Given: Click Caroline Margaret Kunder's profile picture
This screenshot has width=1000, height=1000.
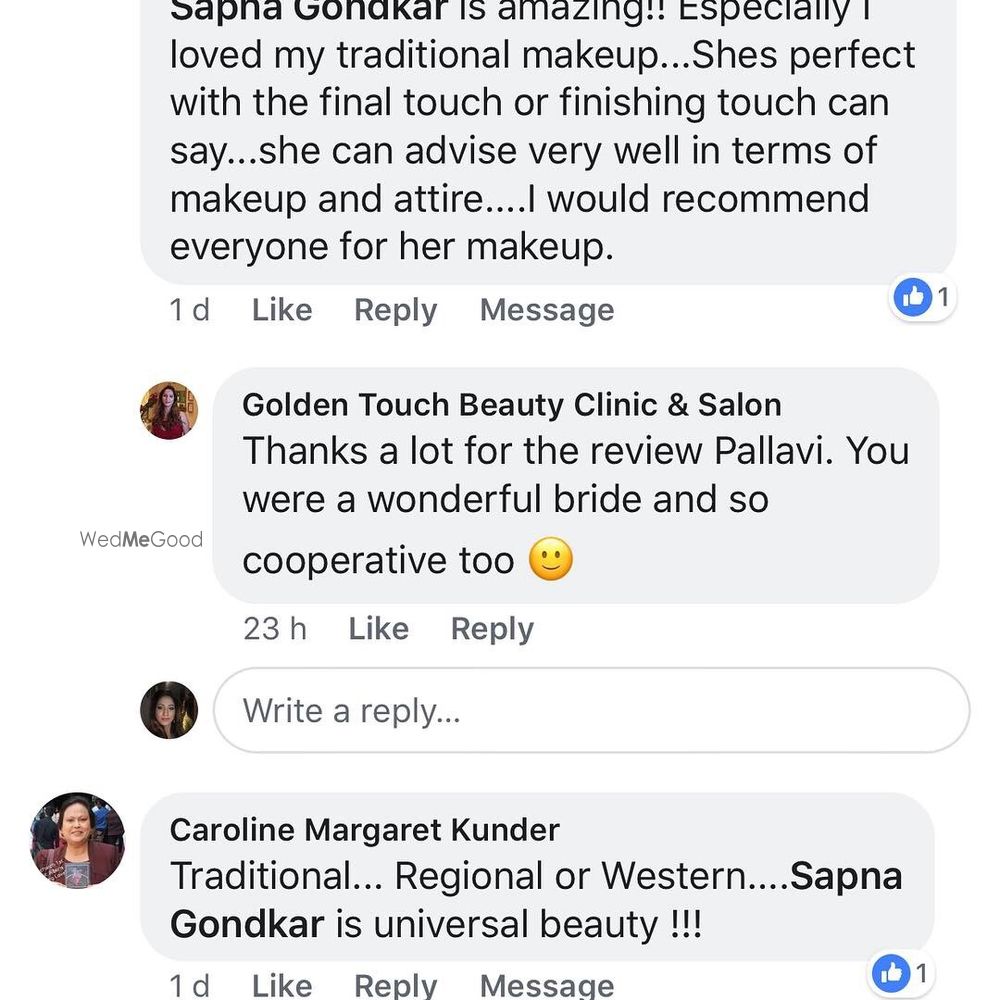Looking at the screenshot, I should tap(76, 842).
